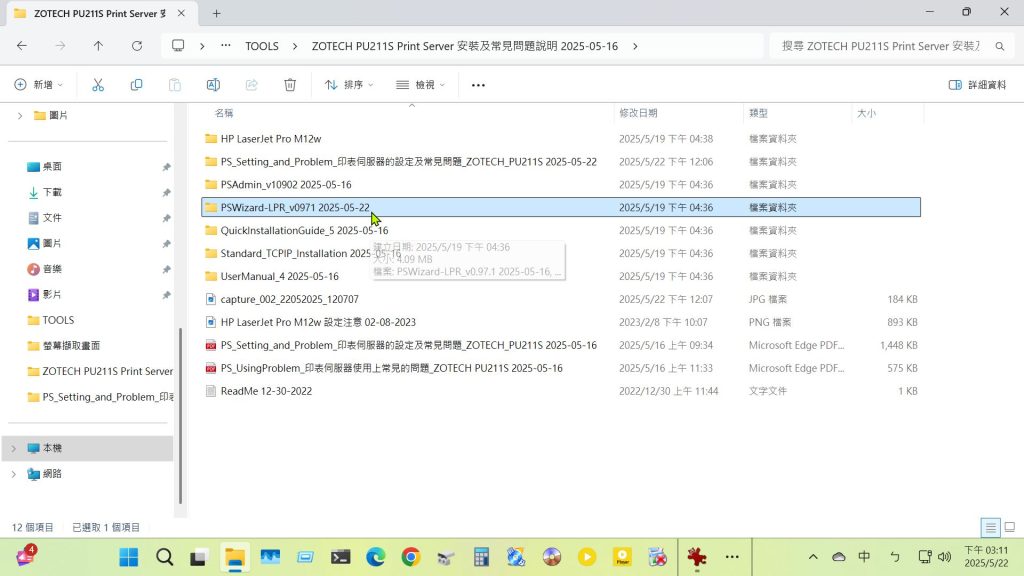Sort by the Date modified column header
1024x576 pixels.
(x=638, y=113)
